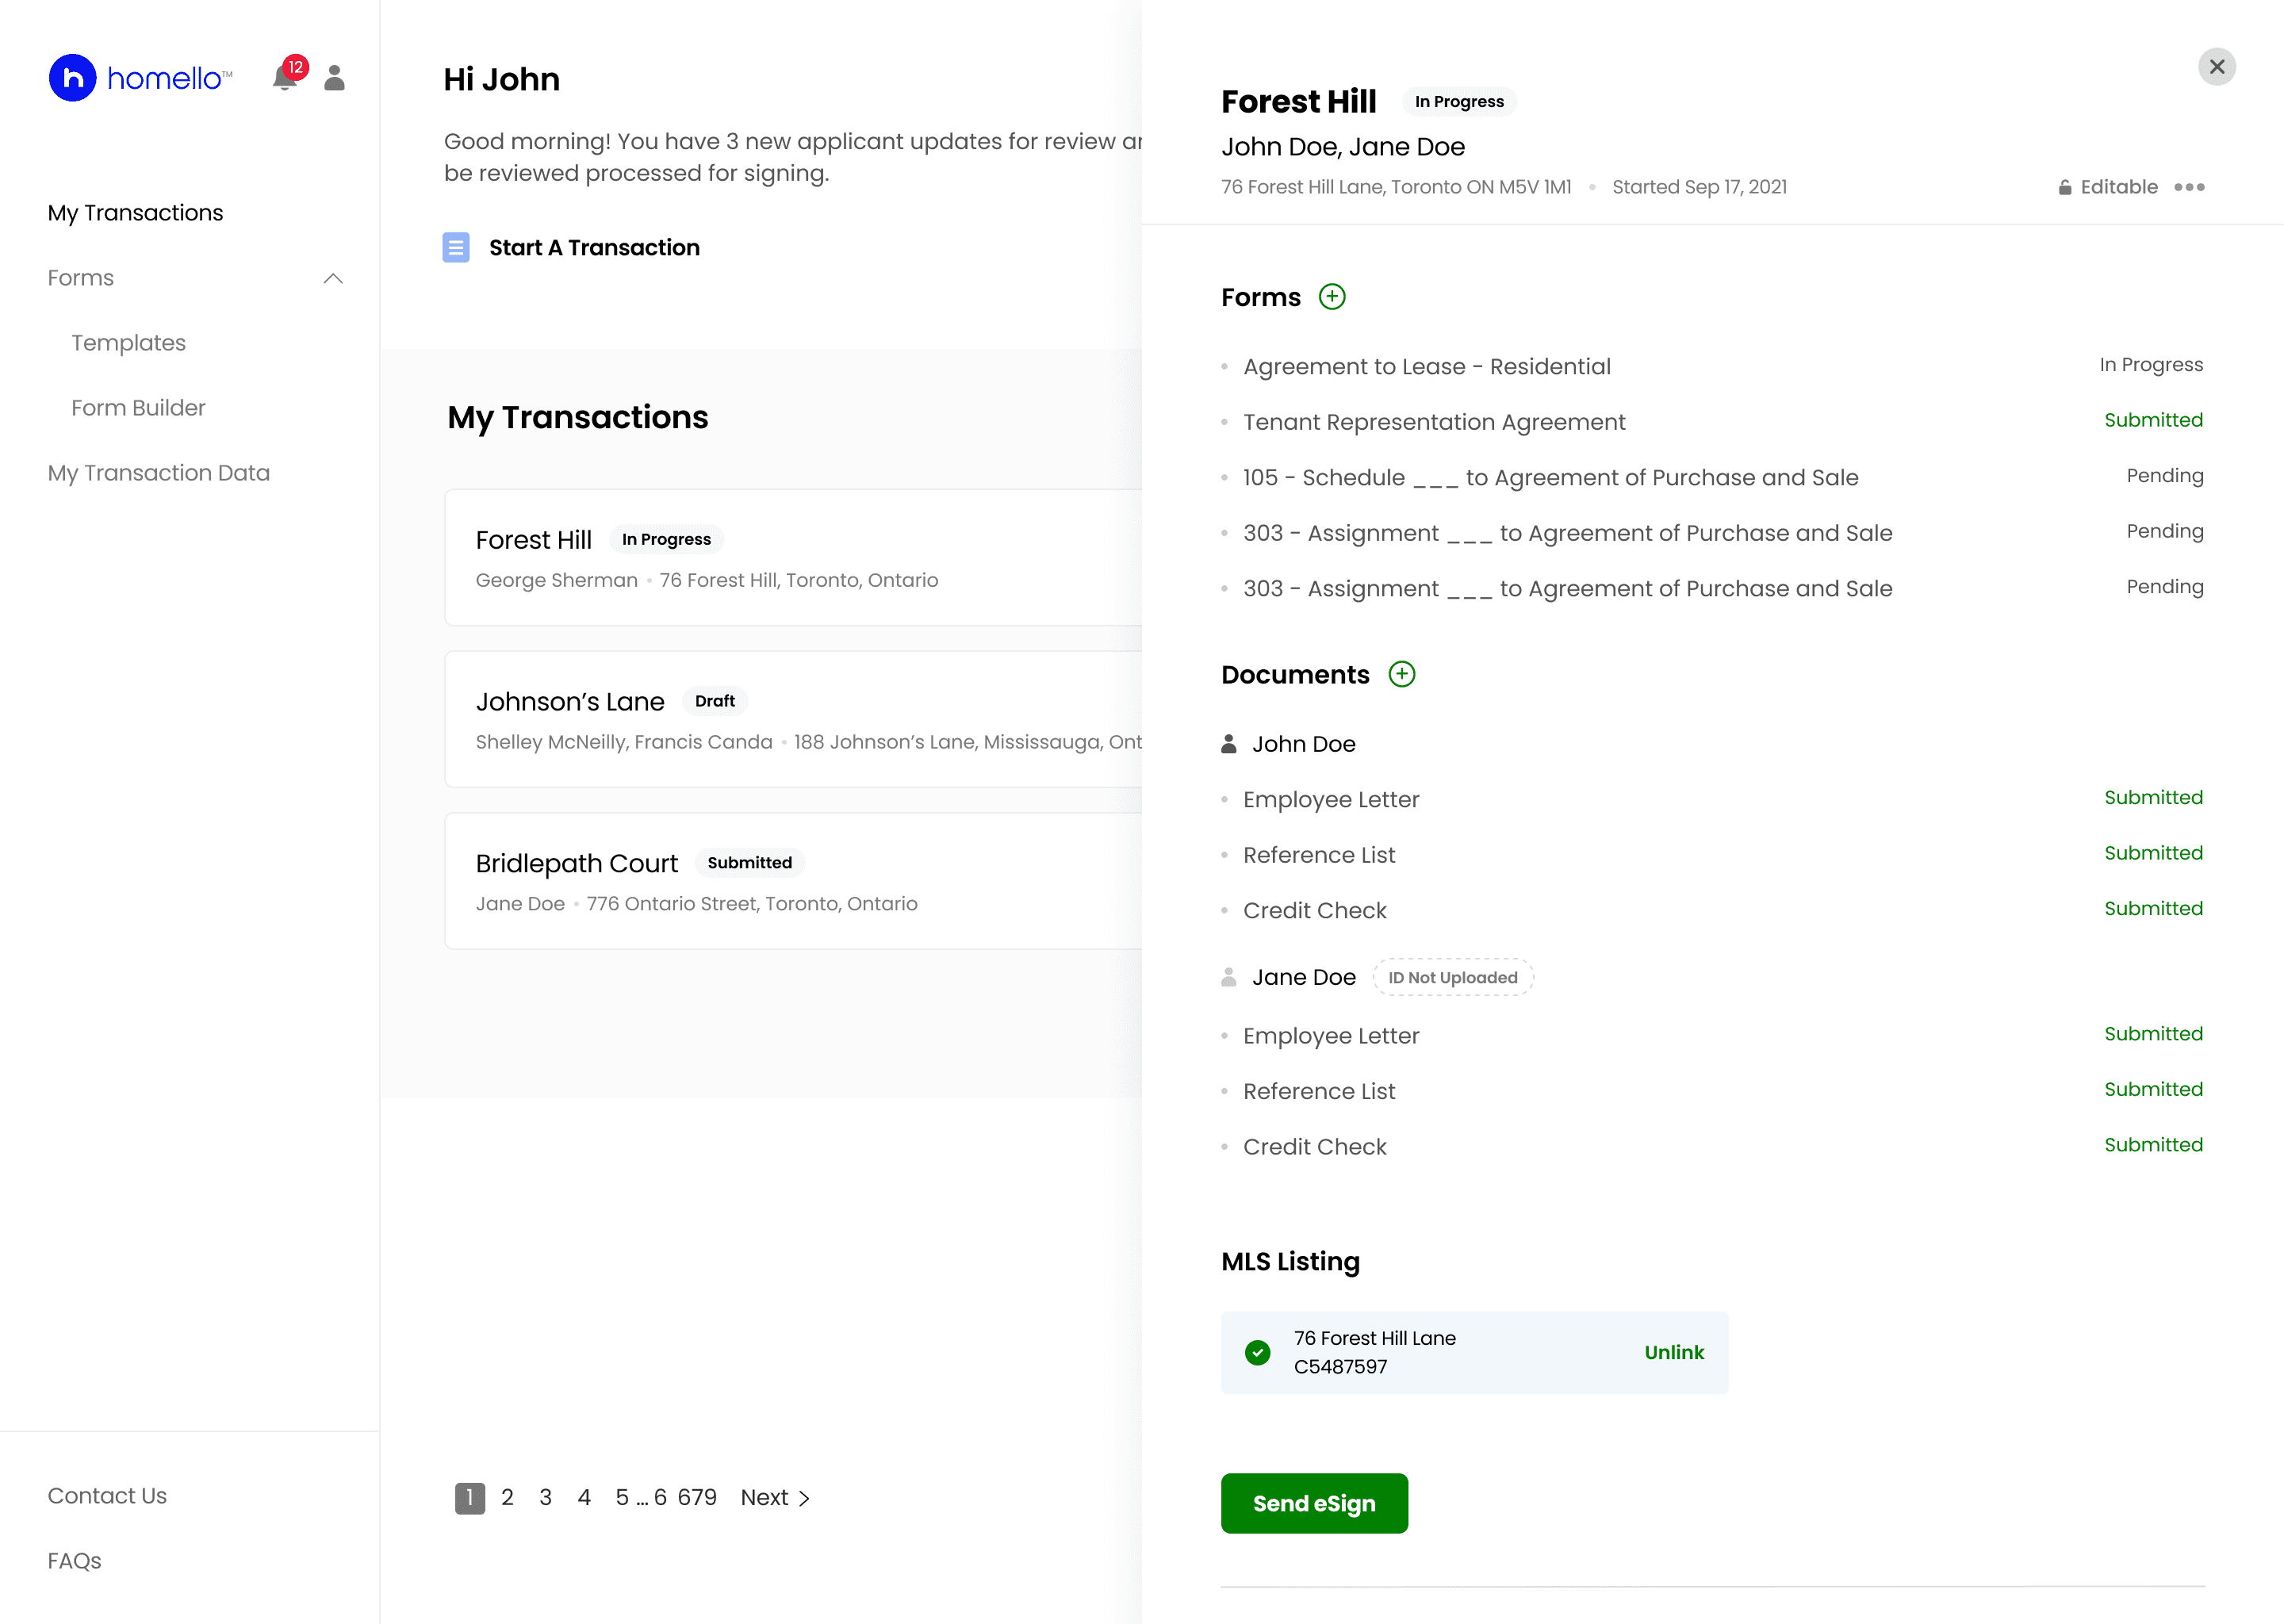Open My Transactions in sidebar

[135, 213]
